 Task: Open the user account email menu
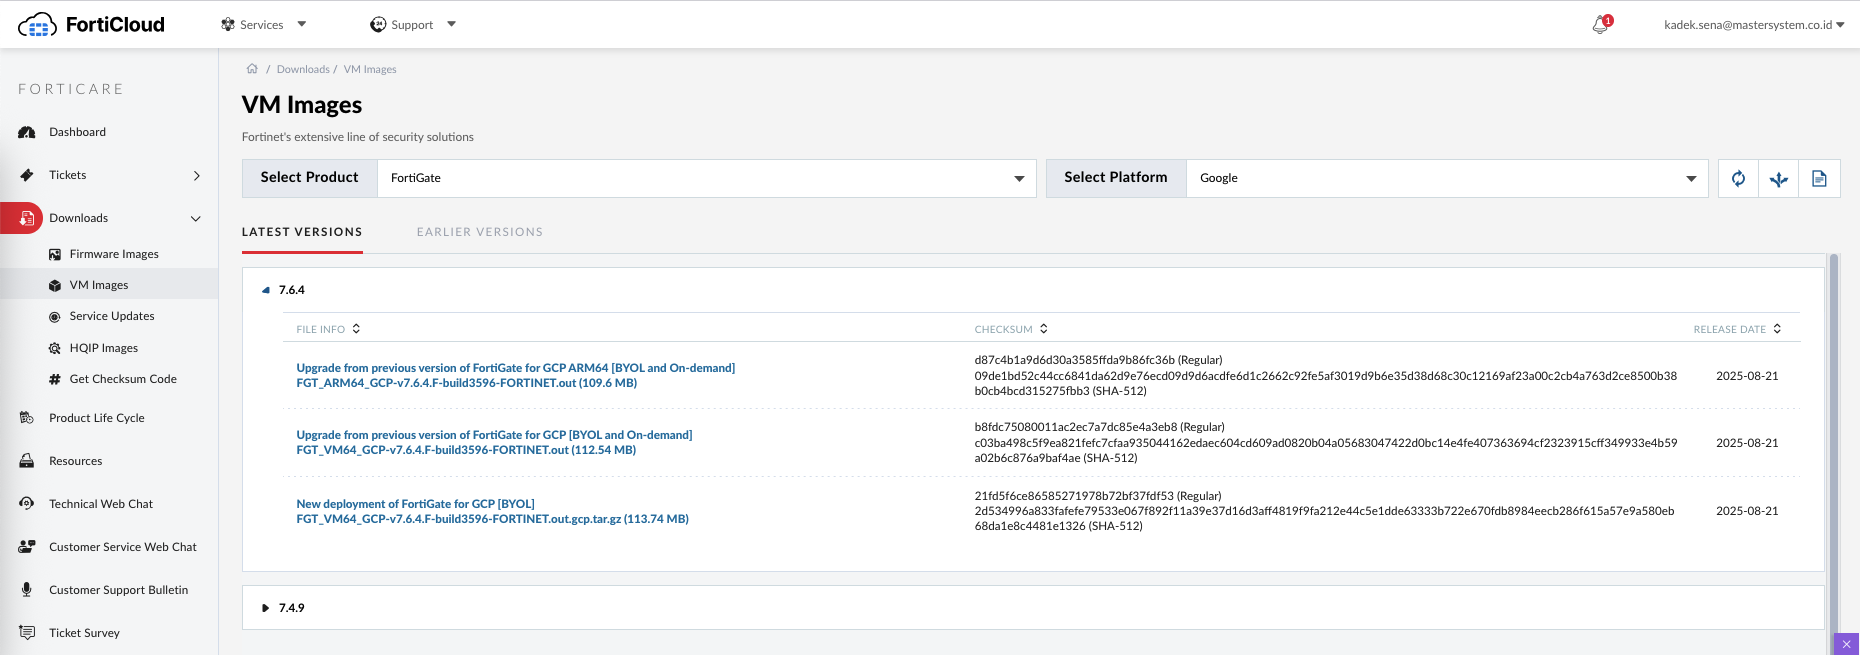pyautogui.click(x=1753, y=25)
